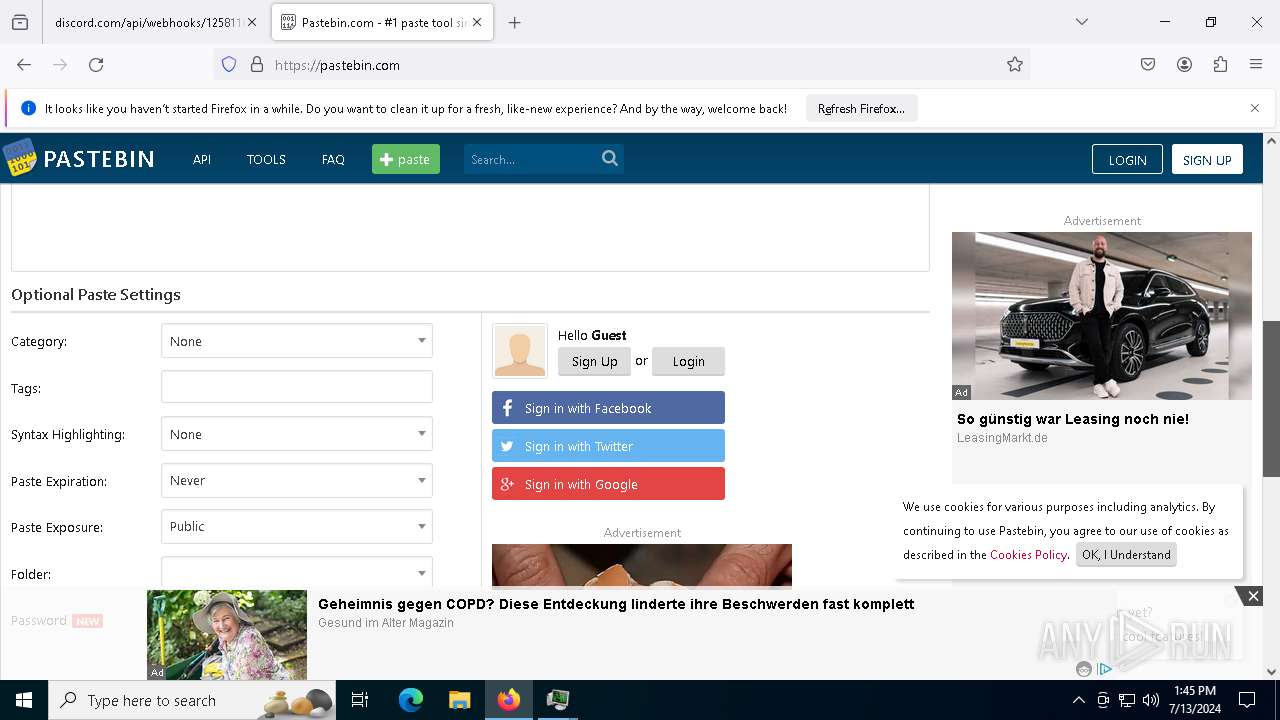This screenshot has width=1280, height=720.
Task: Open the Windows notification center icon
Action: [x=1247, y=700]
